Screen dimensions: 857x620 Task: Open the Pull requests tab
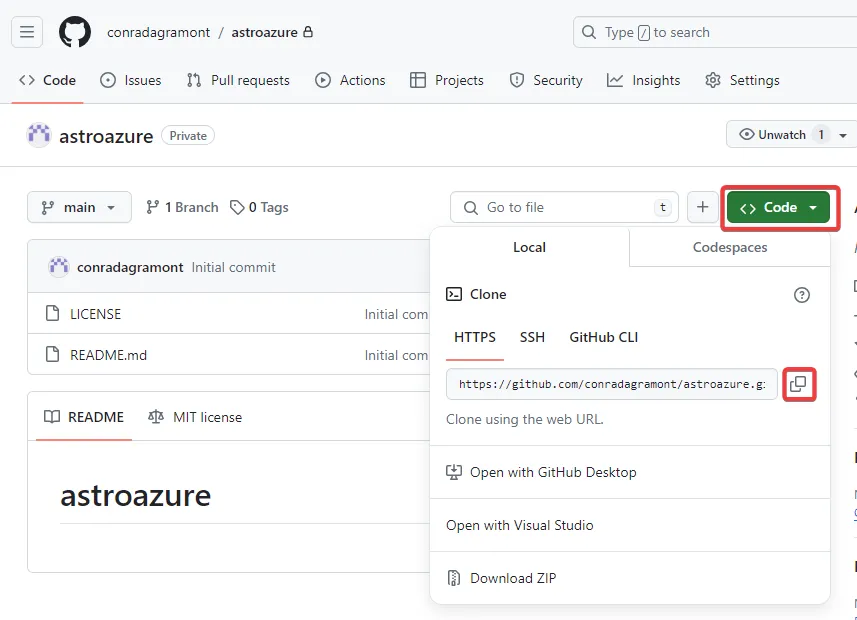click(x=238, y=80)
